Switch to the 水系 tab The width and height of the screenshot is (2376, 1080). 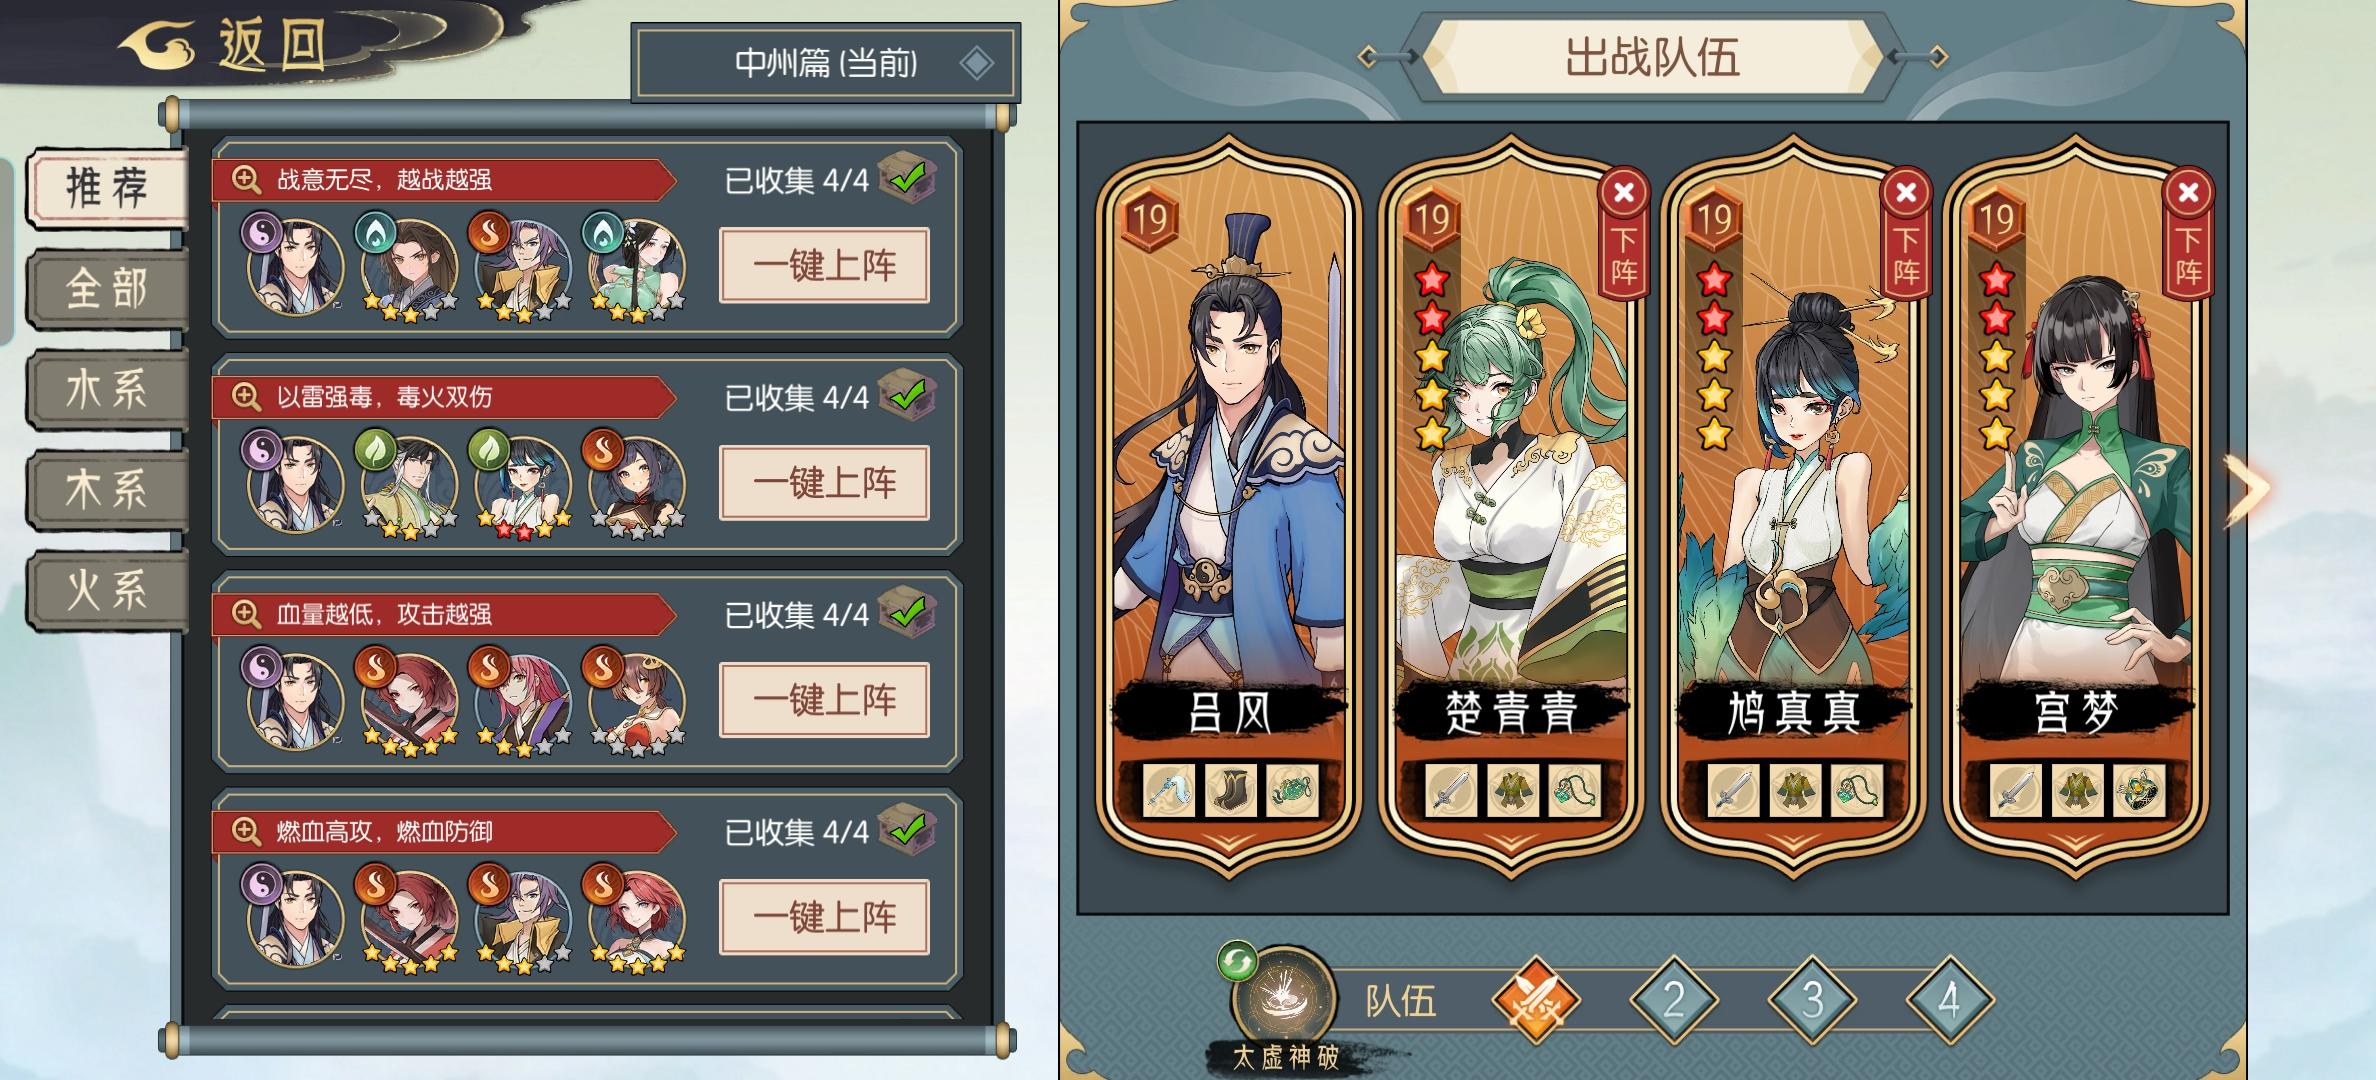tap(107, 389)
